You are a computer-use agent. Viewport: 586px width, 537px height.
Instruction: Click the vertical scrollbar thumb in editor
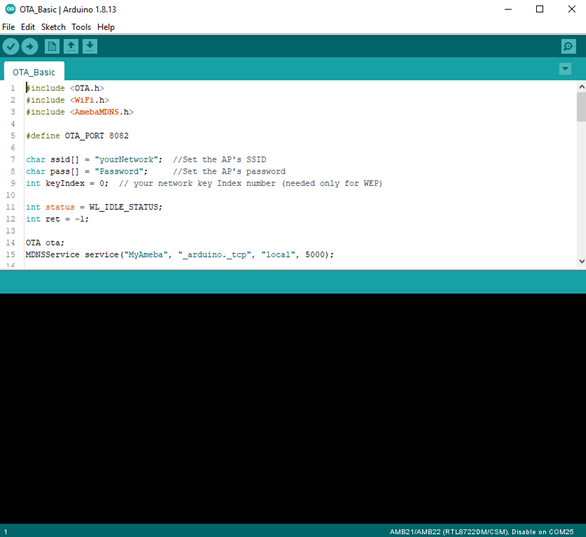[x=582, y=107]
